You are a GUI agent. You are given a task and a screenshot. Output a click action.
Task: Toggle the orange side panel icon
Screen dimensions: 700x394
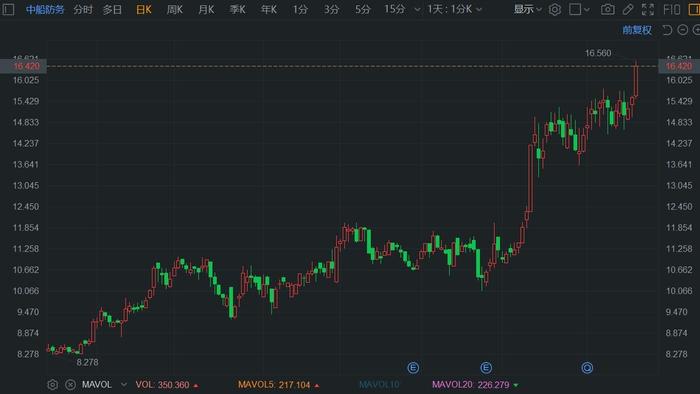tap(694, 9)
